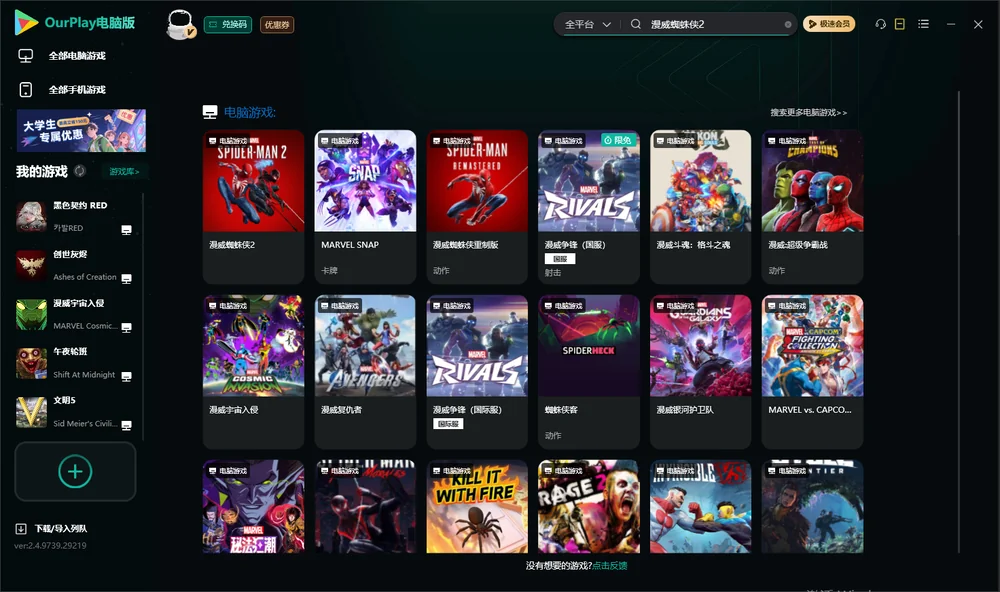Click the PC icon on Ashes of Creation row
The image size is (1000, 592).
[126, 279]
